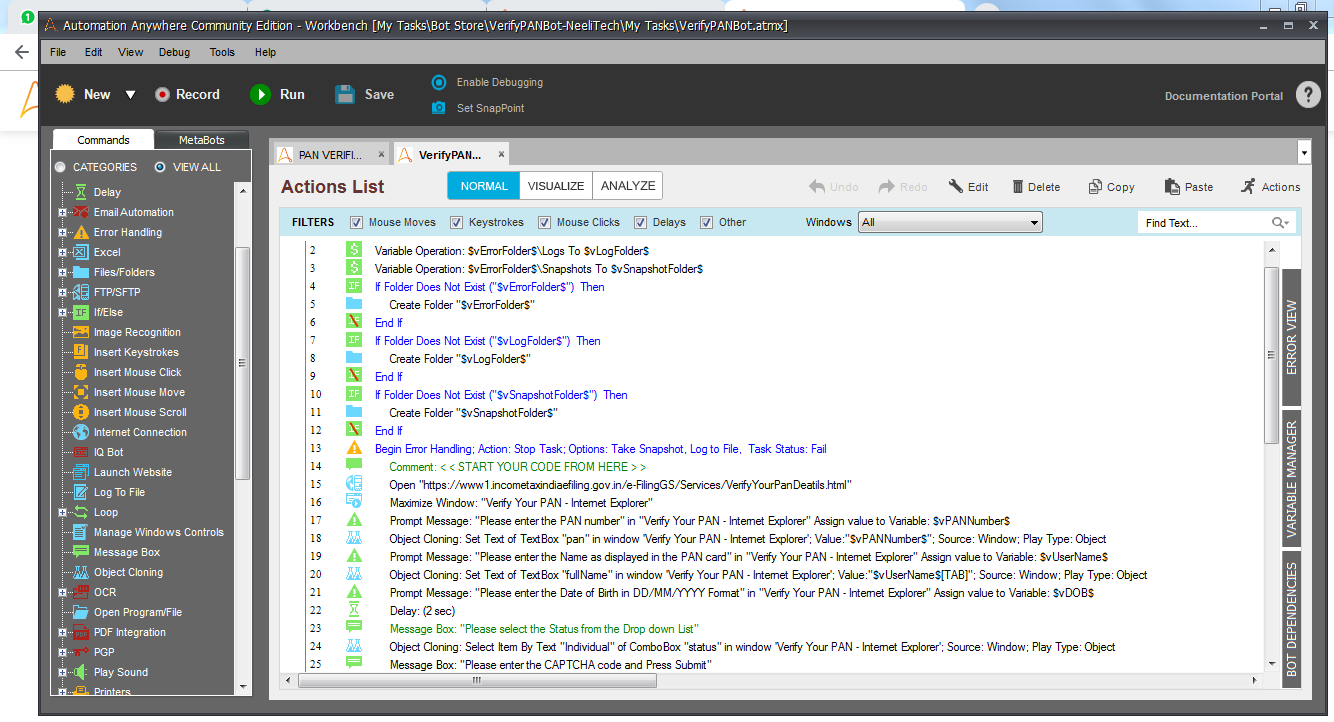Click the Find Text search magnifier icon
The height and width of the screenshot is (722, 1334).
coord(1279,223)
